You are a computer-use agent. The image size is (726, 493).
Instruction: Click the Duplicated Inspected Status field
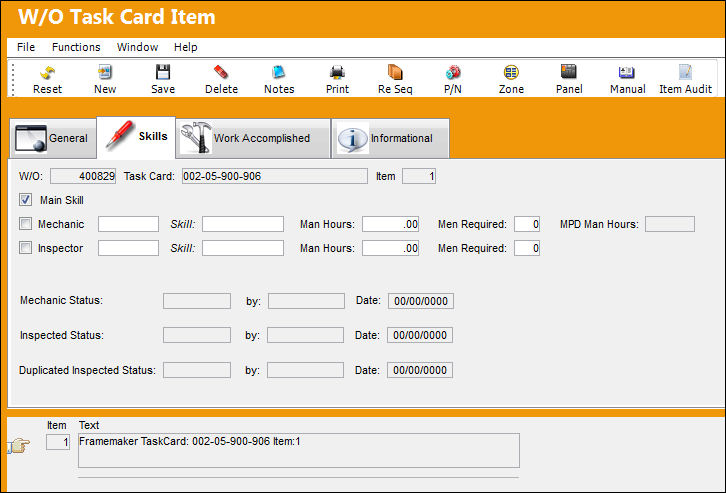tap(197, 370)
